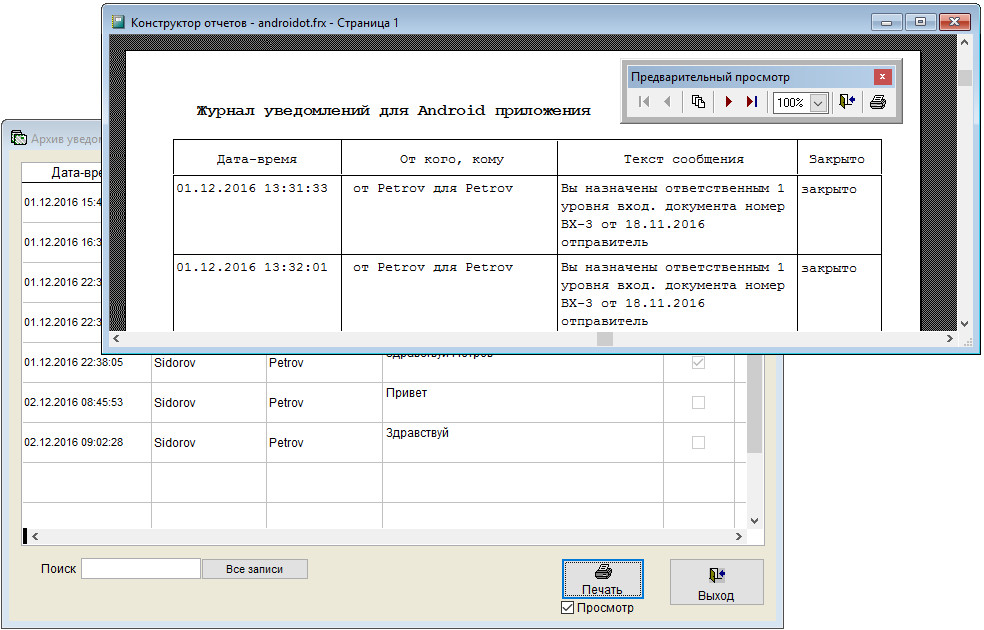Expand the 100% zoom dropdown
Screen dimensions: 984x630
coord(818,103)
